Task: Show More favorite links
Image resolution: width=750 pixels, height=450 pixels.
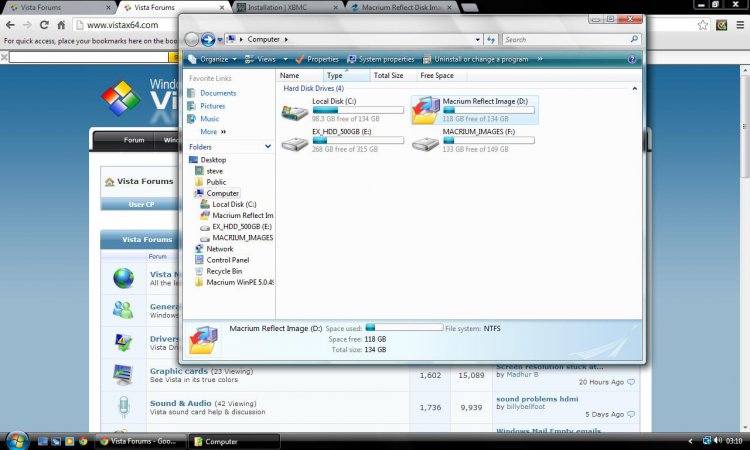Action: click(x=213, y=132)
